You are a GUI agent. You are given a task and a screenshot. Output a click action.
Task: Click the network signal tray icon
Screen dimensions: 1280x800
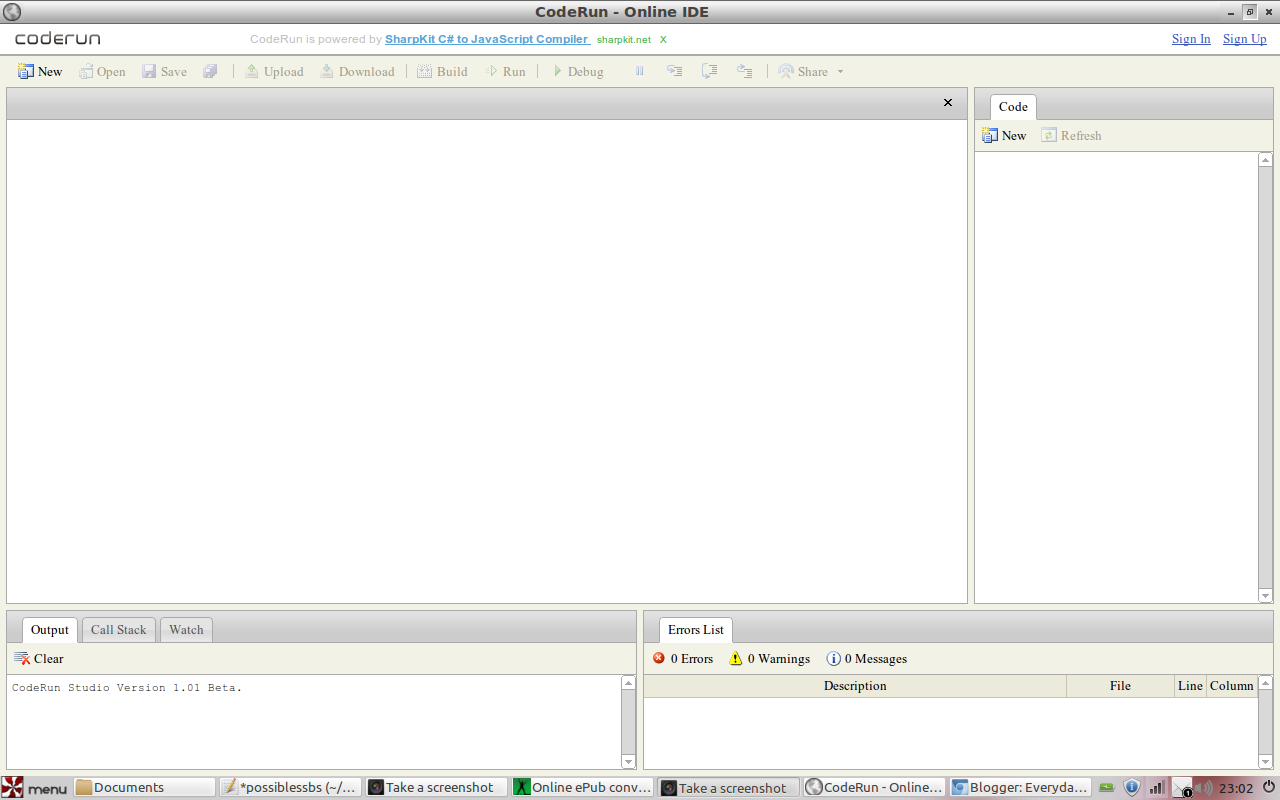(1157, 788)
